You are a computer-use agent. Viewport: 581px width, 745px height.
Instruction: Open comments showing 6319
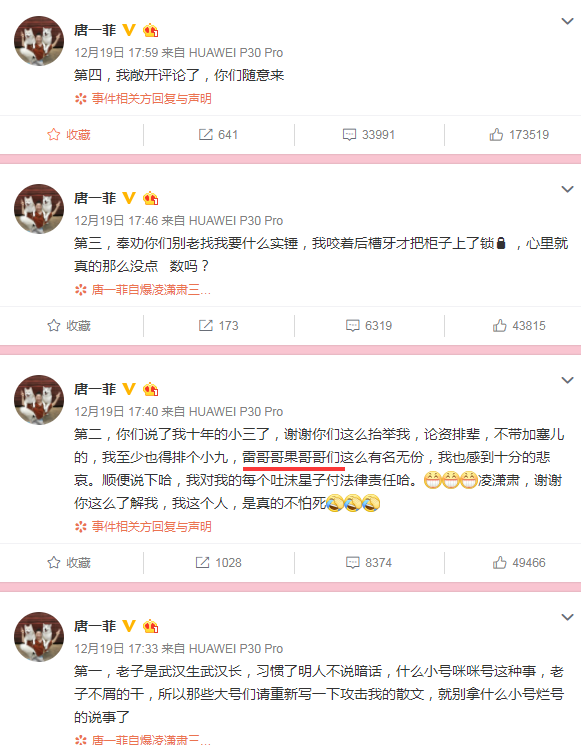[x=369, y=326]
